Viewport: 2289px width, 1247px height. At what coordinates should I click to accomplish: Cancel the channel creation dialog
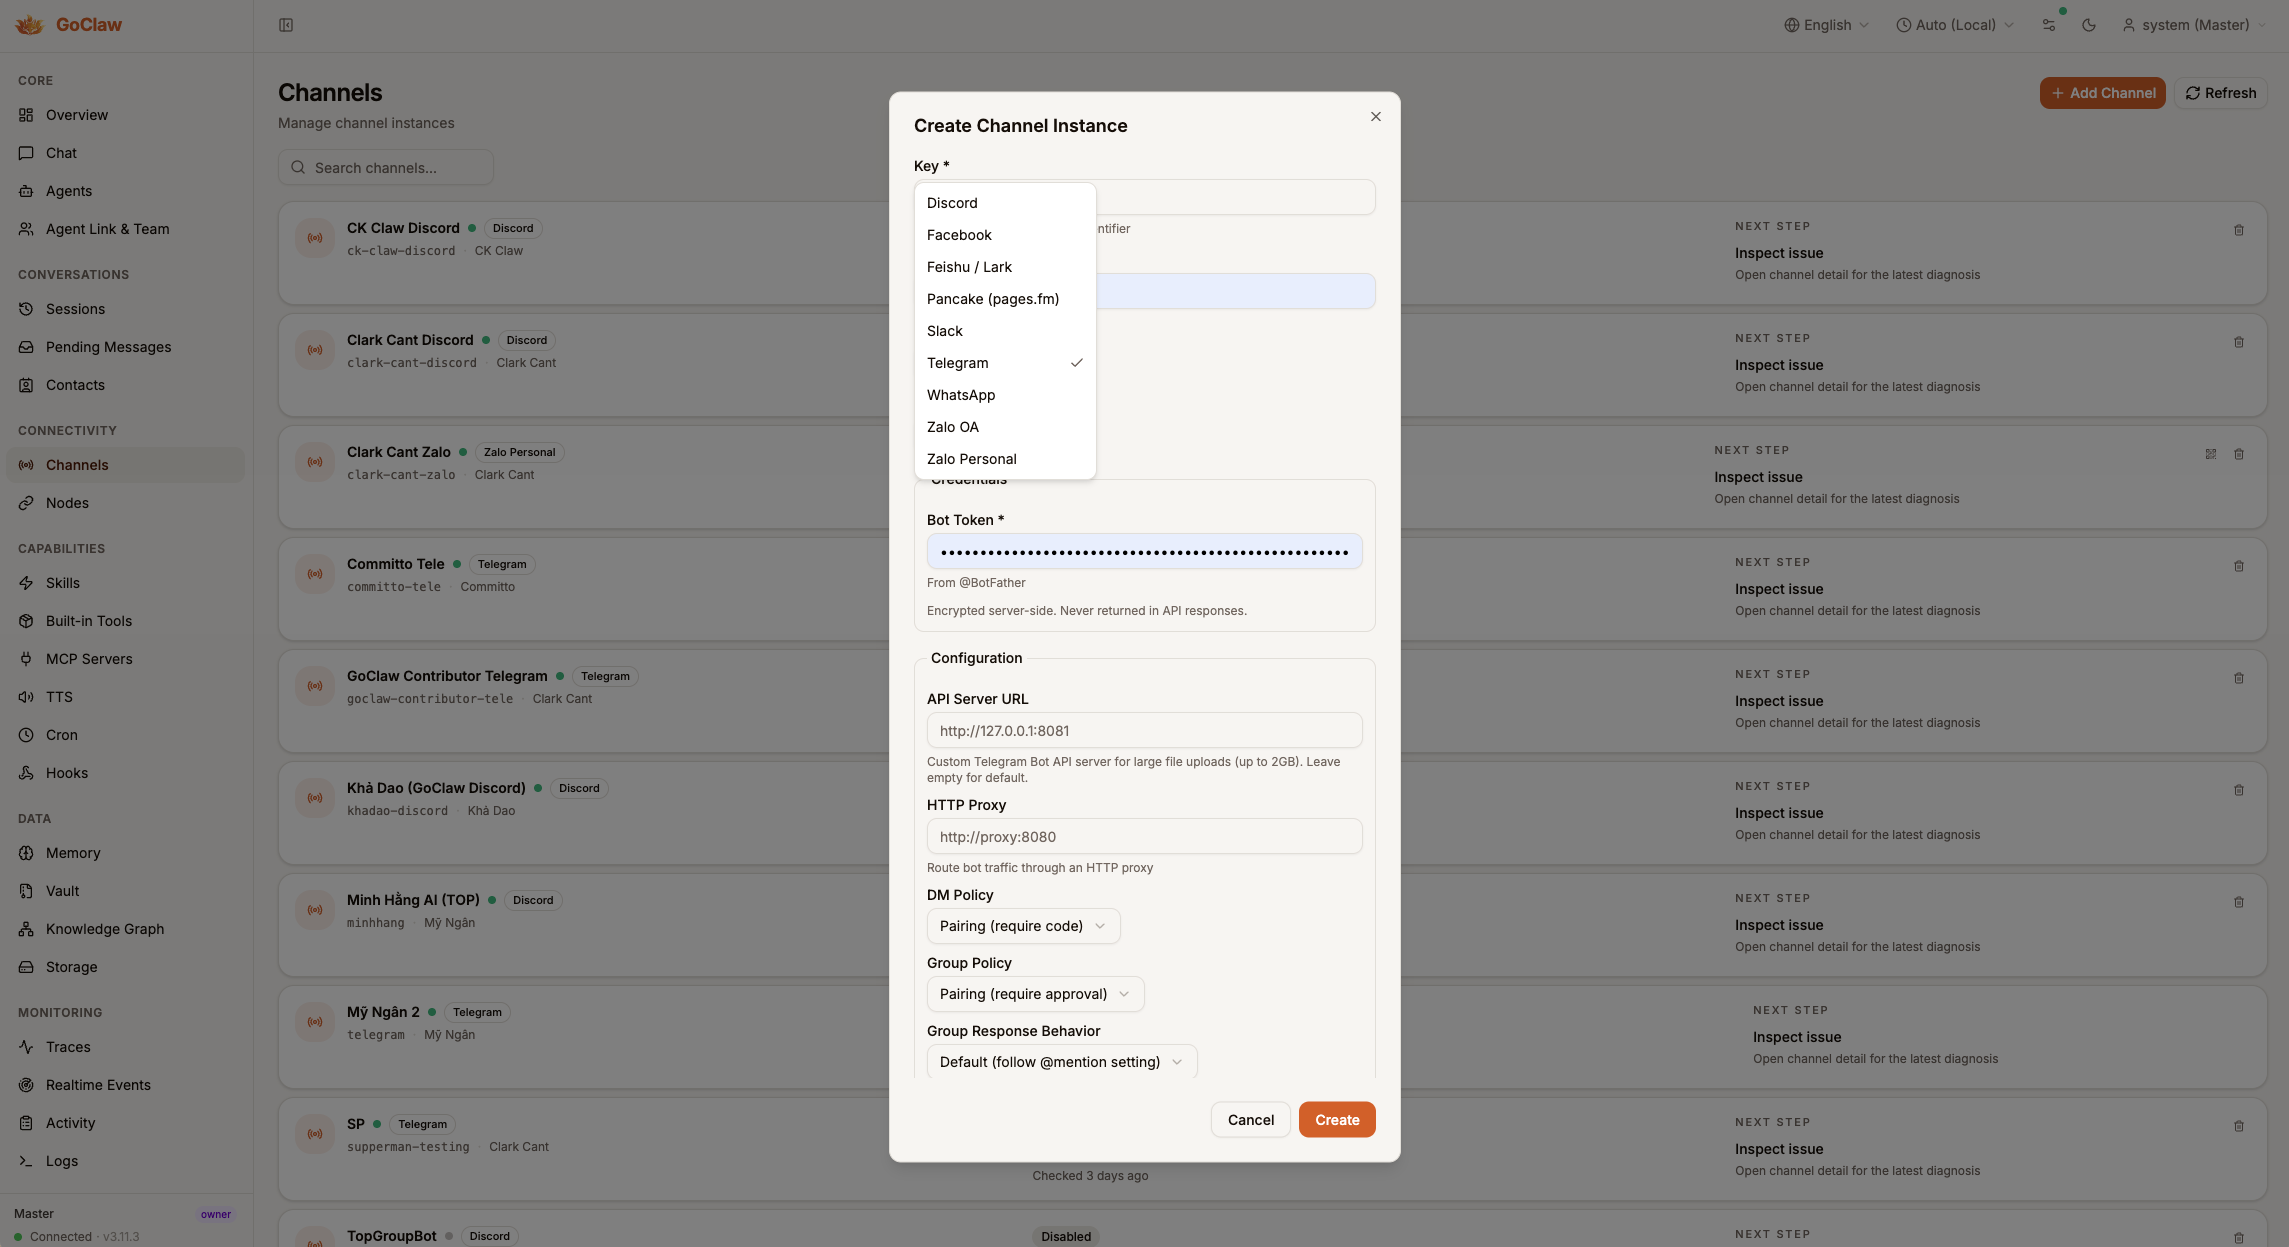coord(1251,1120)
